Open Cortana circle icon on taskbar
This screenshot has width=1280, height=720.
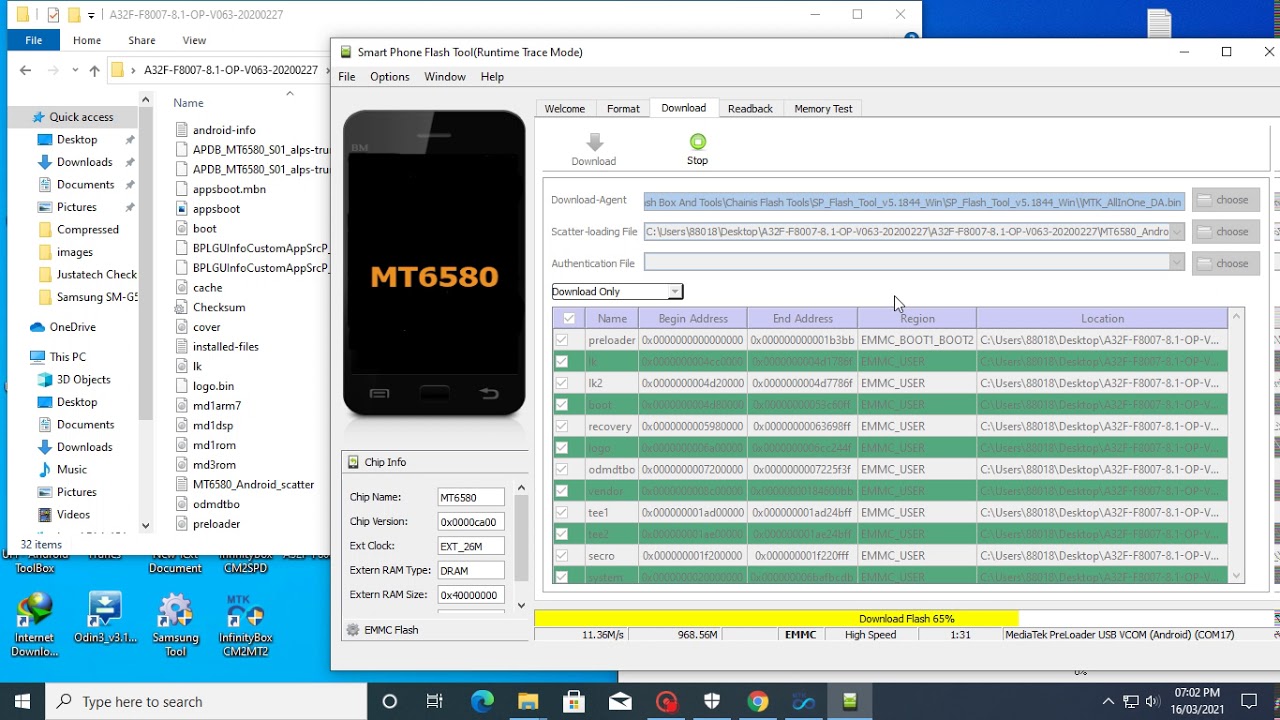390,702
